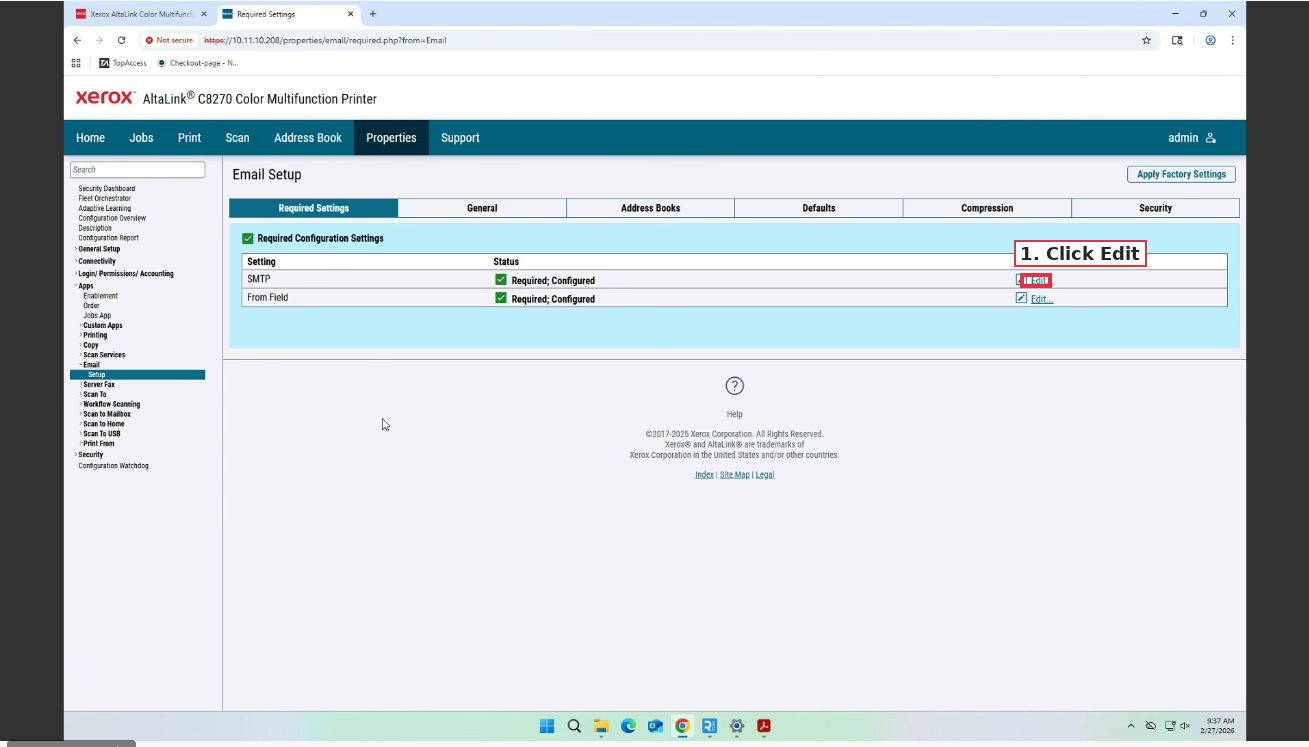Viewport: 1309px width, 747px height.
Task: Expand the General Setup section
Action: [99, 248]
